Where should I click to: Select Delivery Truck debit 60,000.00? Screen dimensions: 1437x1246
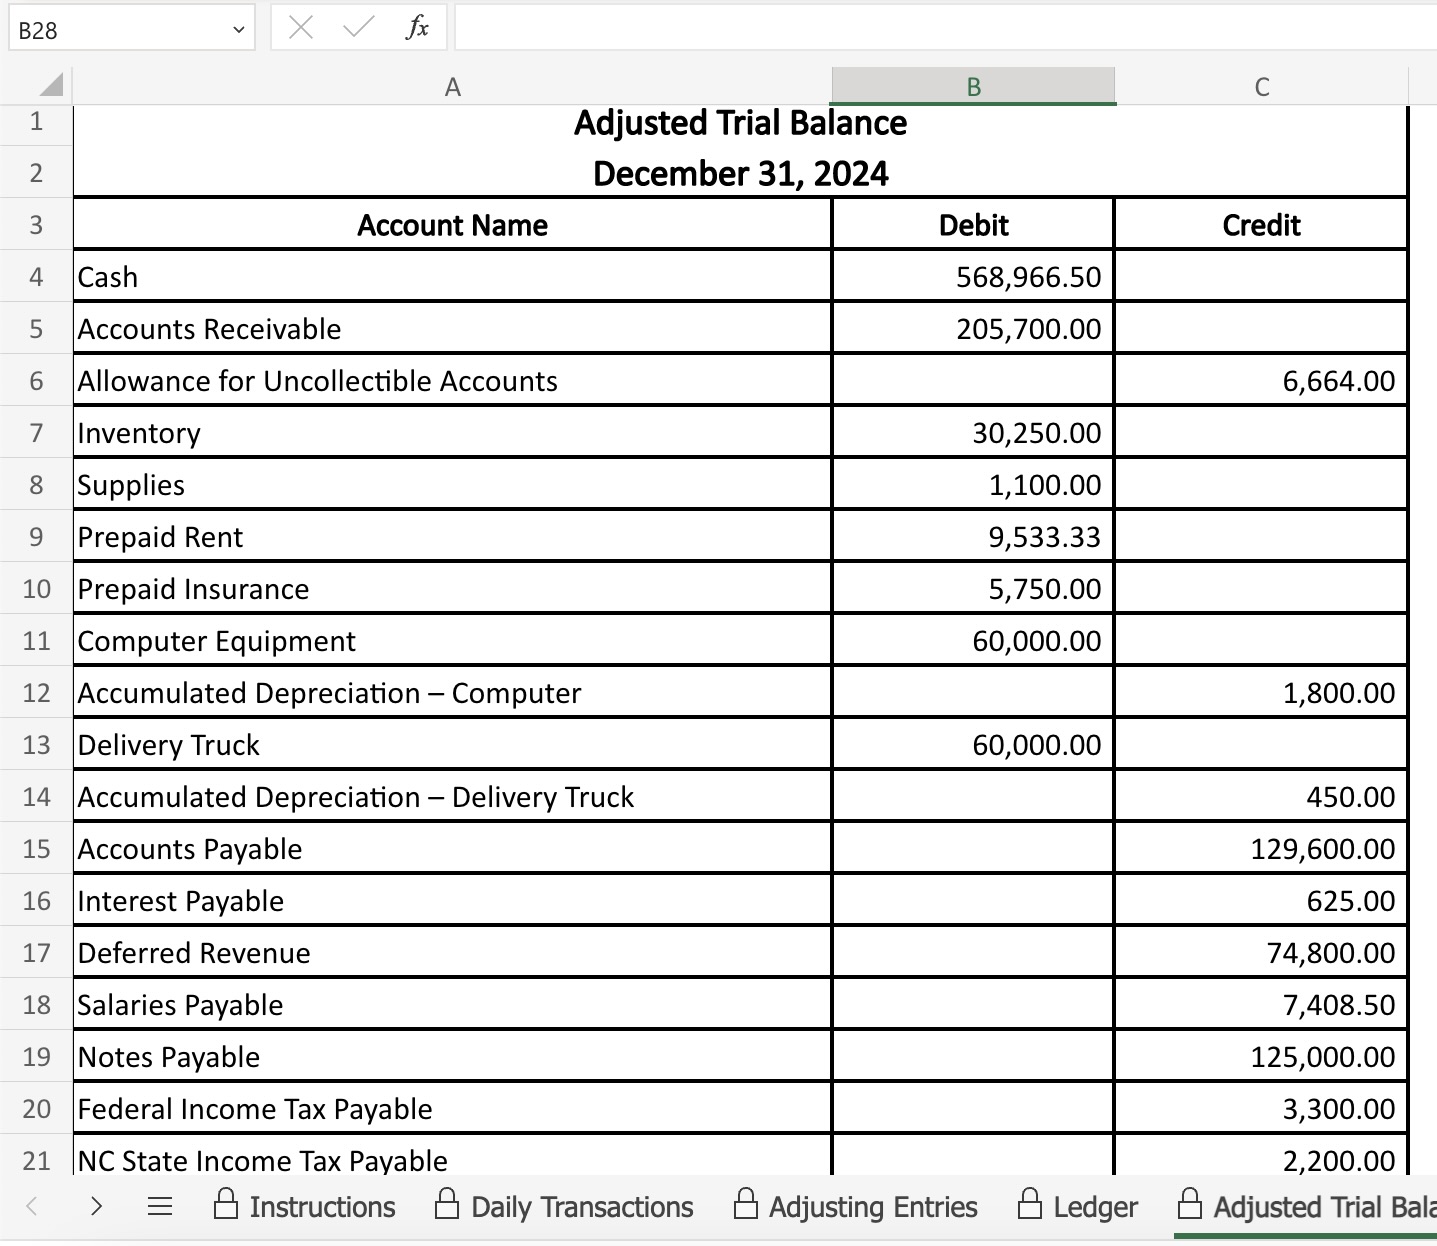pyautogui.click(x=973, y=745)
